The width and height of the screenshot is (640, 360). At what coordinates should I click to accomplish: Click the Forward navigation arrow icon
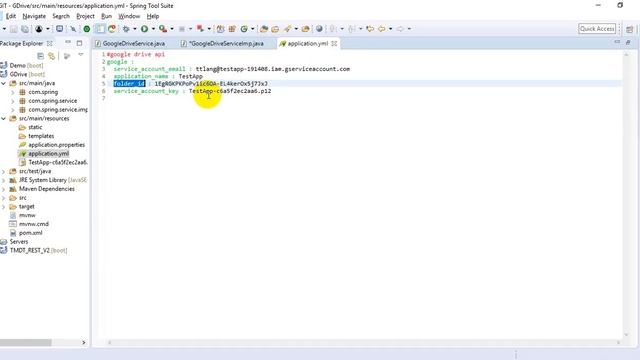[400, 29]
